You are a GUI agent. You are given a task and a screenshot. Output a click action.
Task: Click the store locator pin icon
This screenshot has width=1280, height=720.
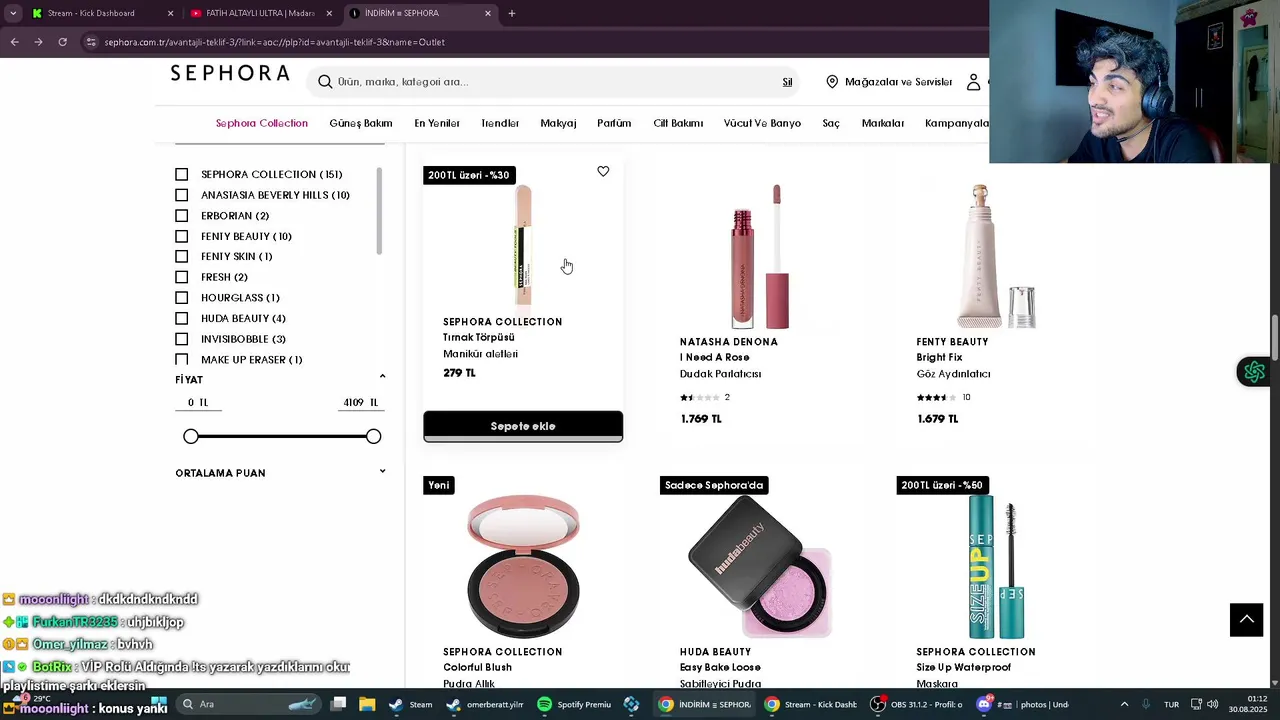coord(832,82)
